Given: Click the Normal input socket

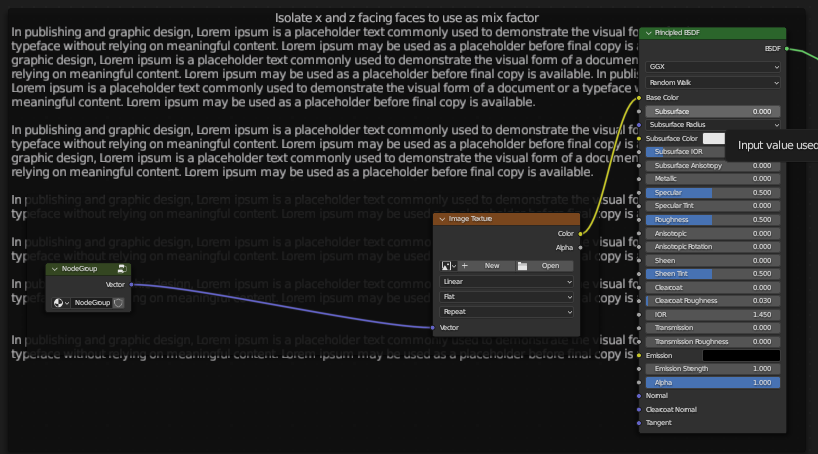Looking at the screenshot, I should click(639, 396).
